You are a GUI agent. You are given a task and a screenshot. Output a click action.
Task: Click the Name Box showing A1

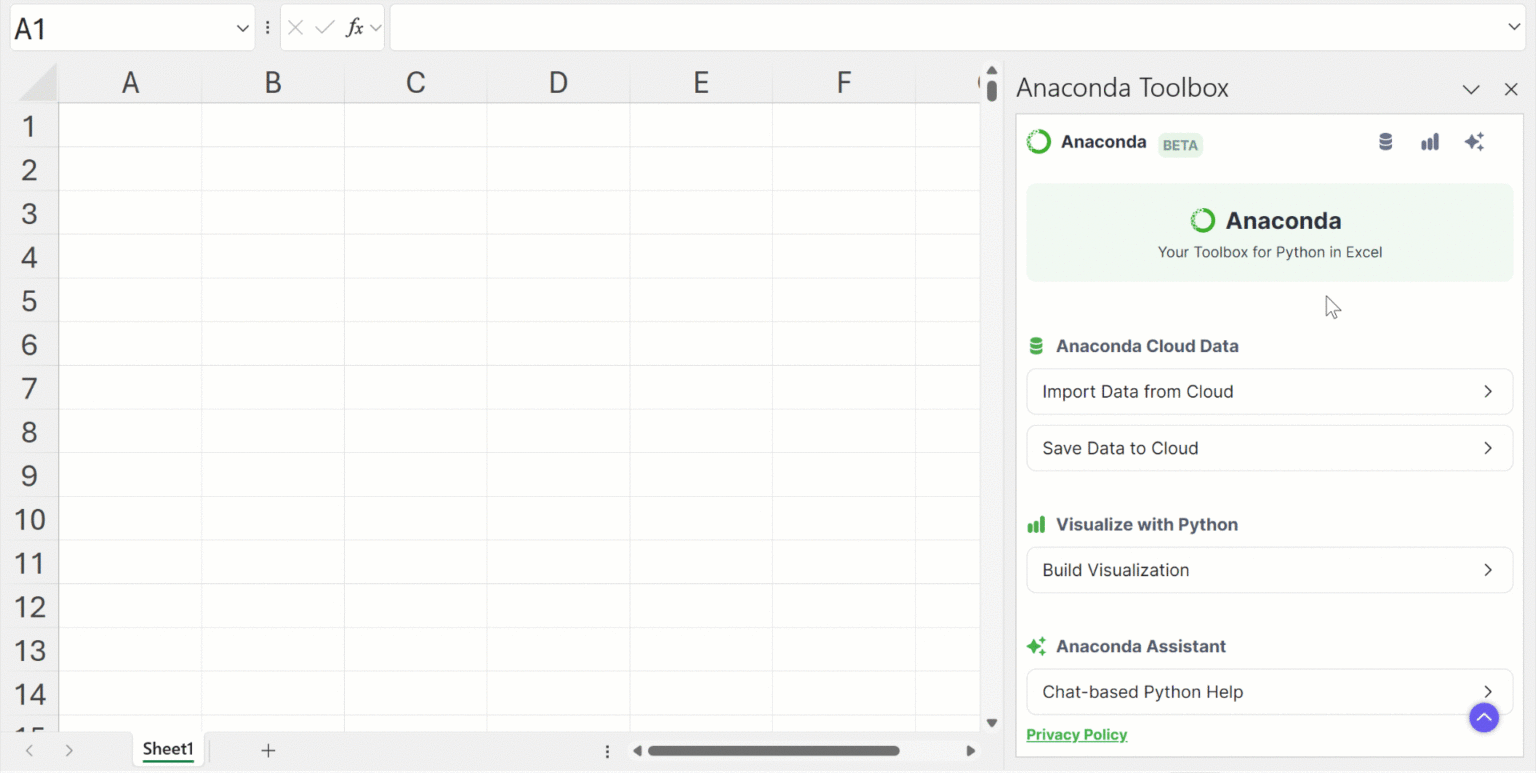(120, 28)
